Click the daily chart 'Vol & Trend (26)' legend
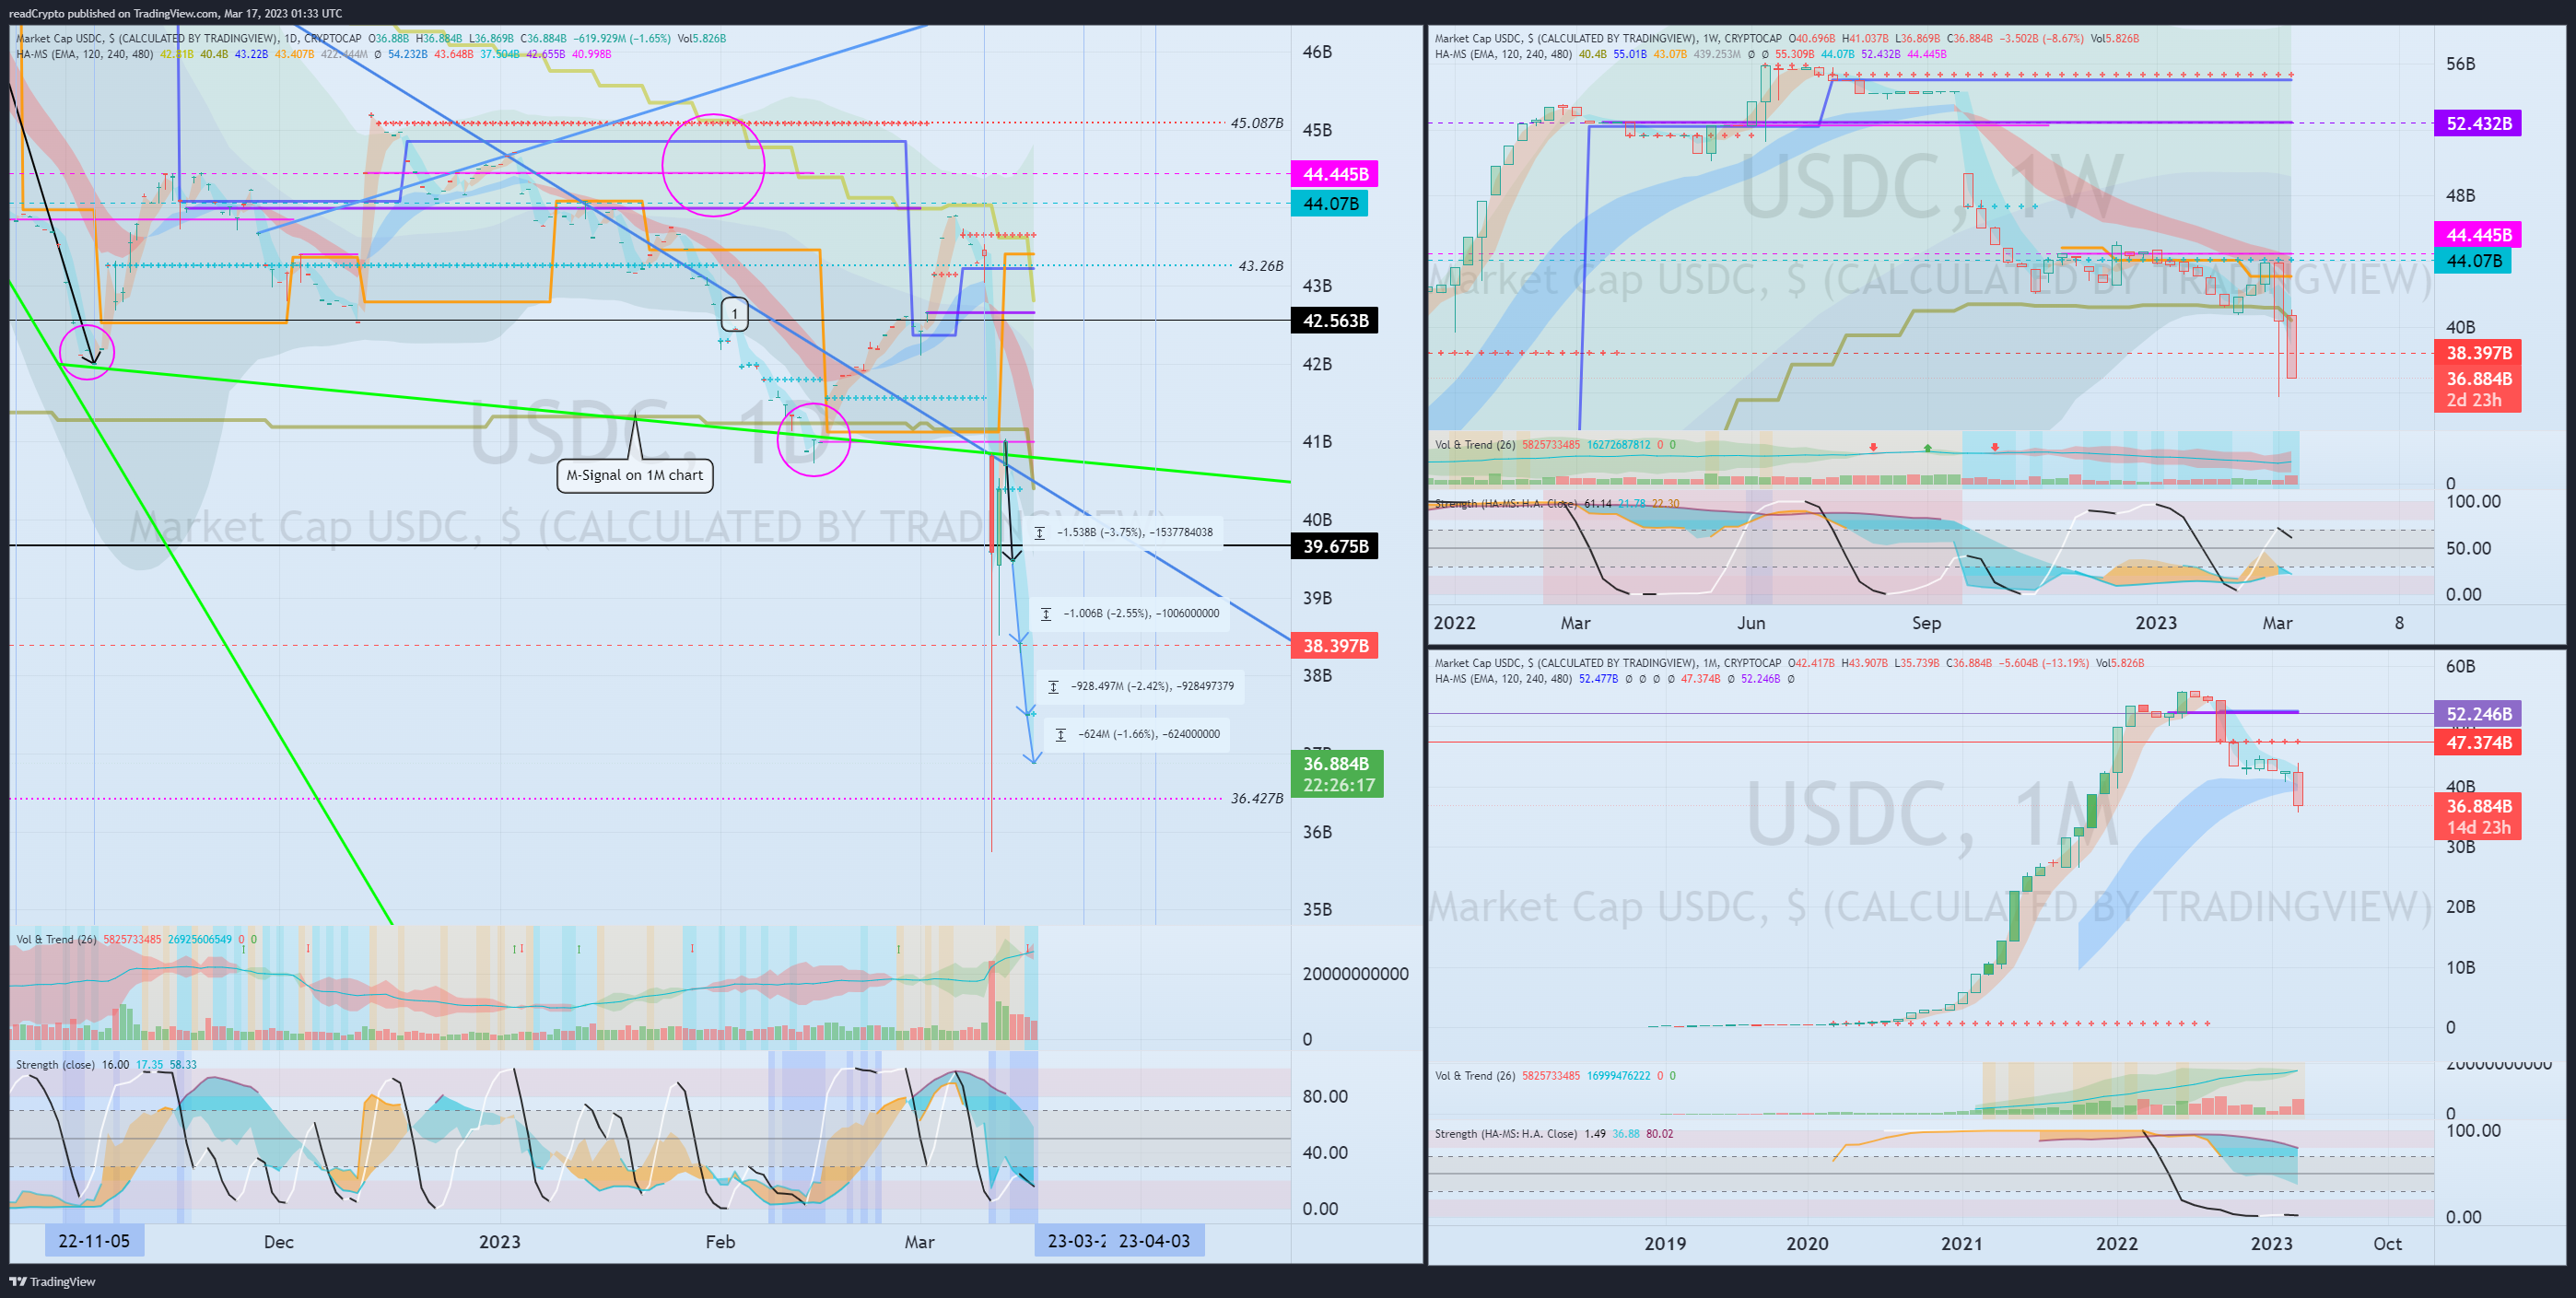Image resolution: width=2576 pixels, height=1298 pixels. point(56,940)
